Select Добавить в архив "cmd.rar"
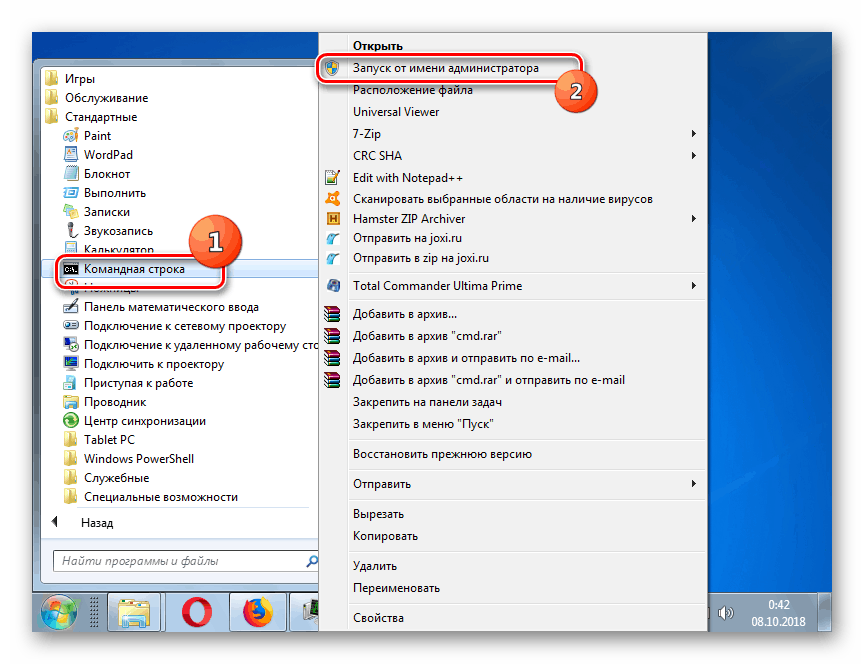 pyautogui.click(x=427, y=336)
